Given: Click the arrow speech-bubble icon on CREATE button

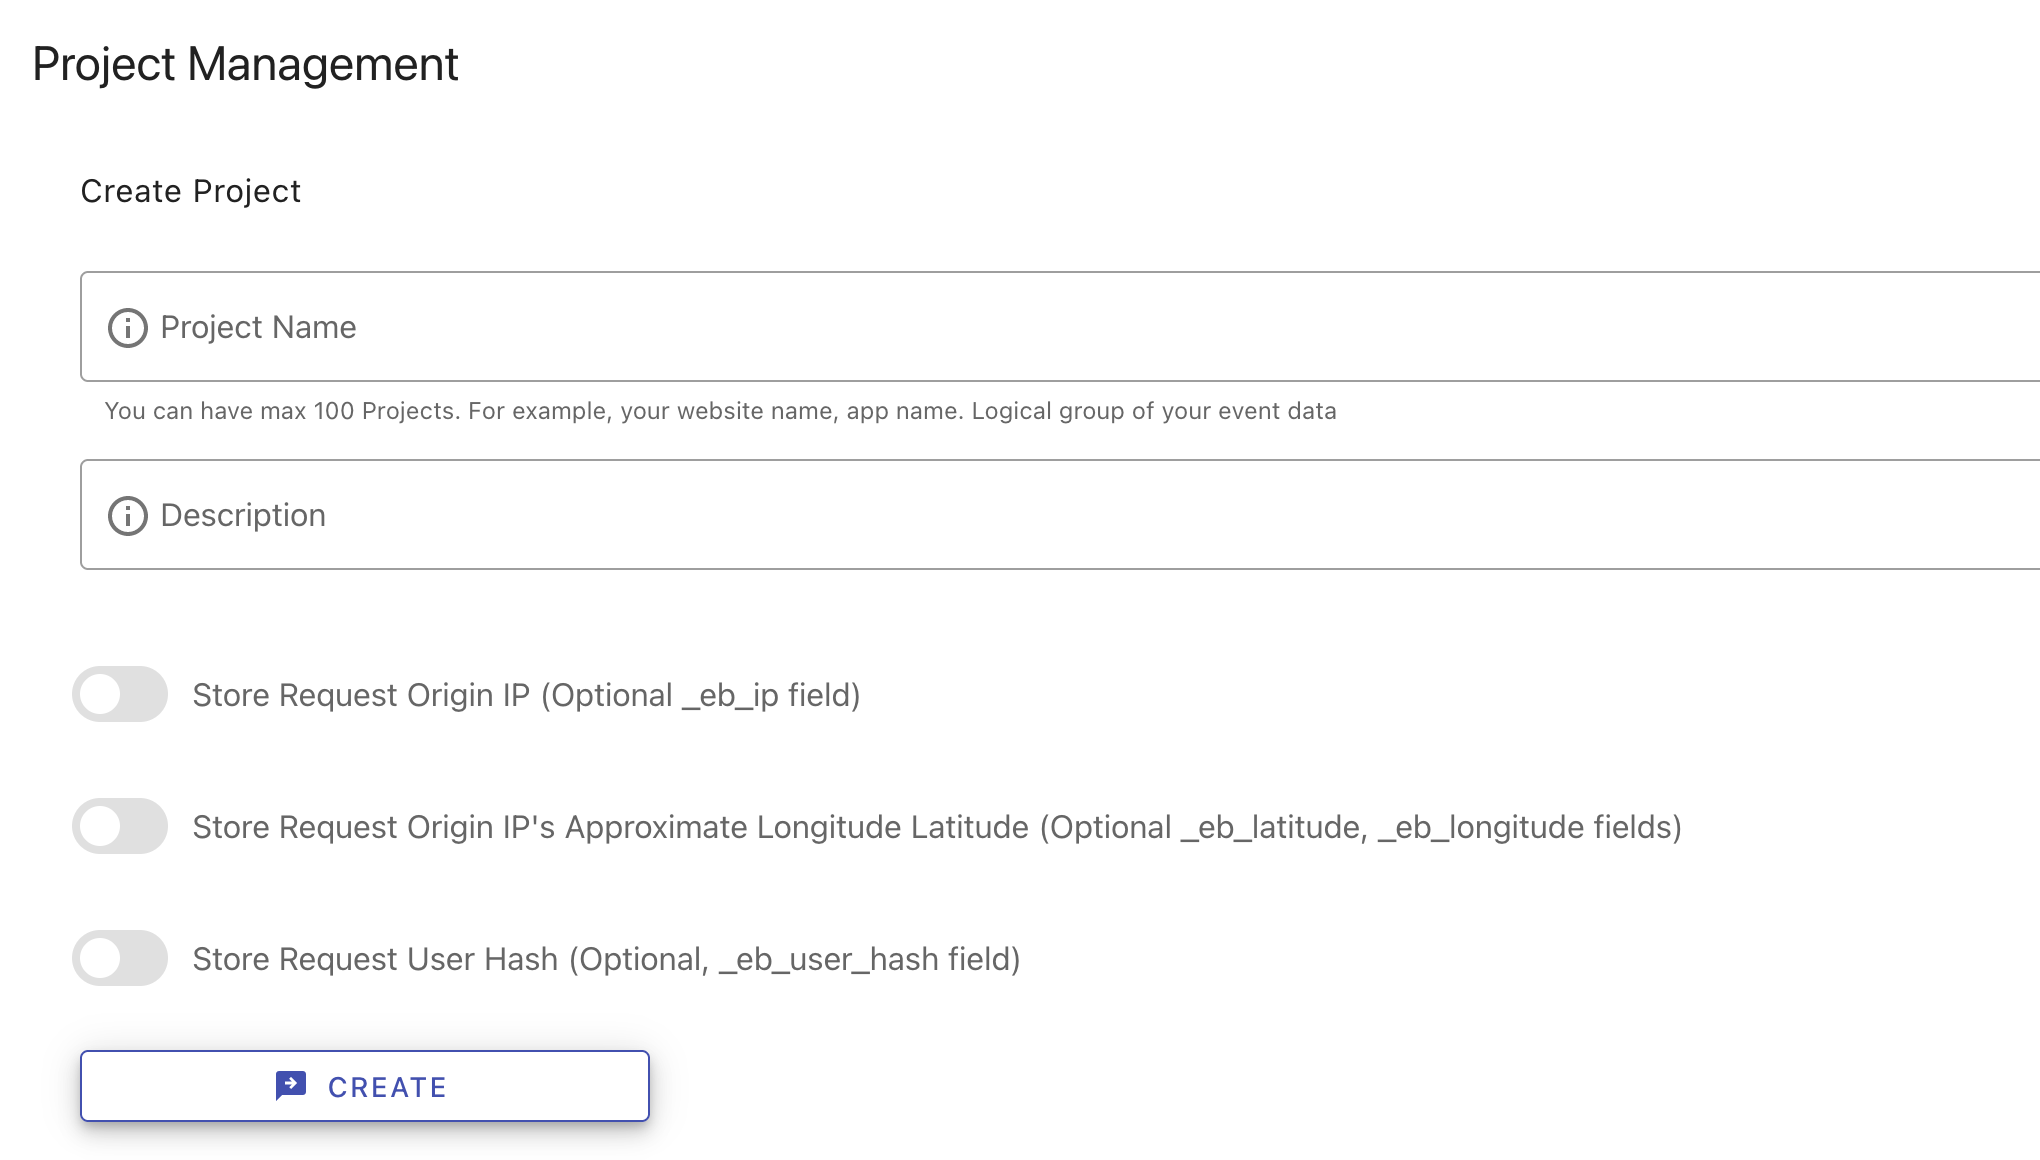Looking at the screenshot, I should click(x=292, y=1085).
